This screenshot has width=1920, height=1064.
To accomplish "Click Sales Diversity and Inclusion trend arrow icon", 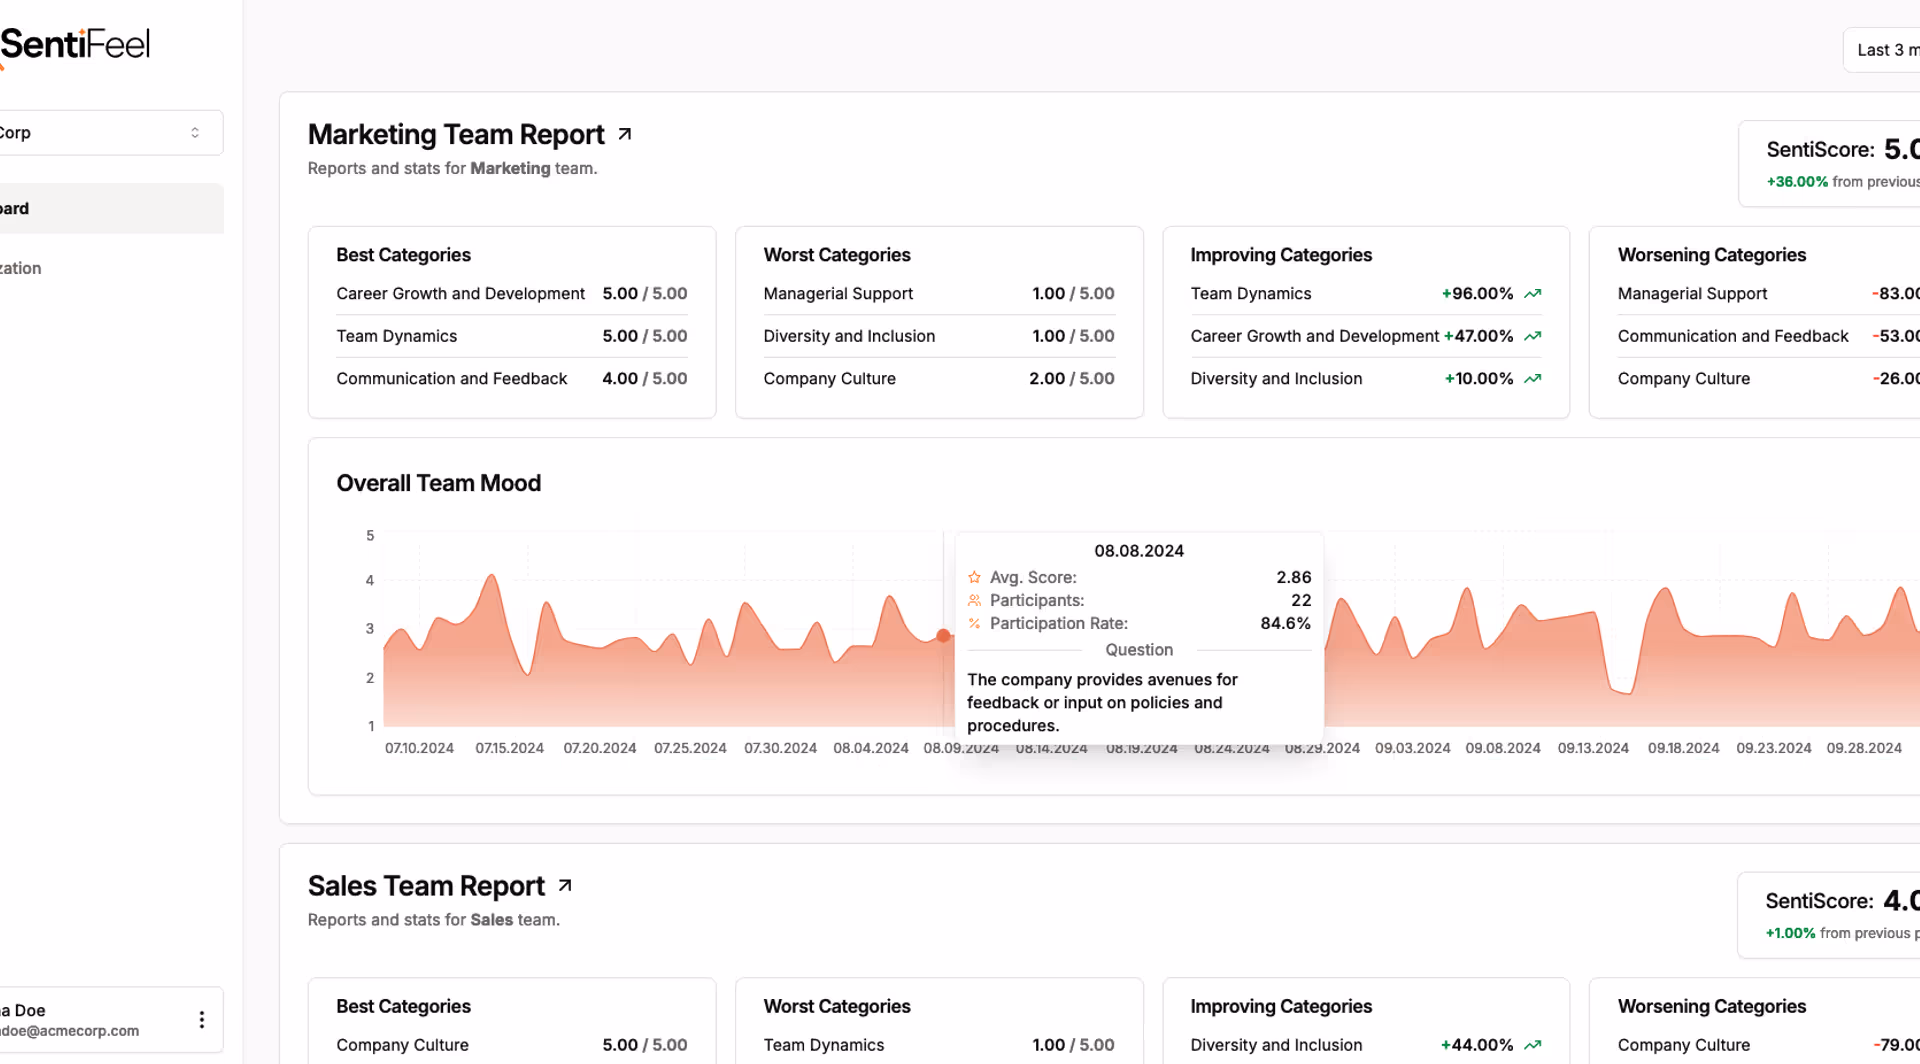I will pos(1532,1045).
